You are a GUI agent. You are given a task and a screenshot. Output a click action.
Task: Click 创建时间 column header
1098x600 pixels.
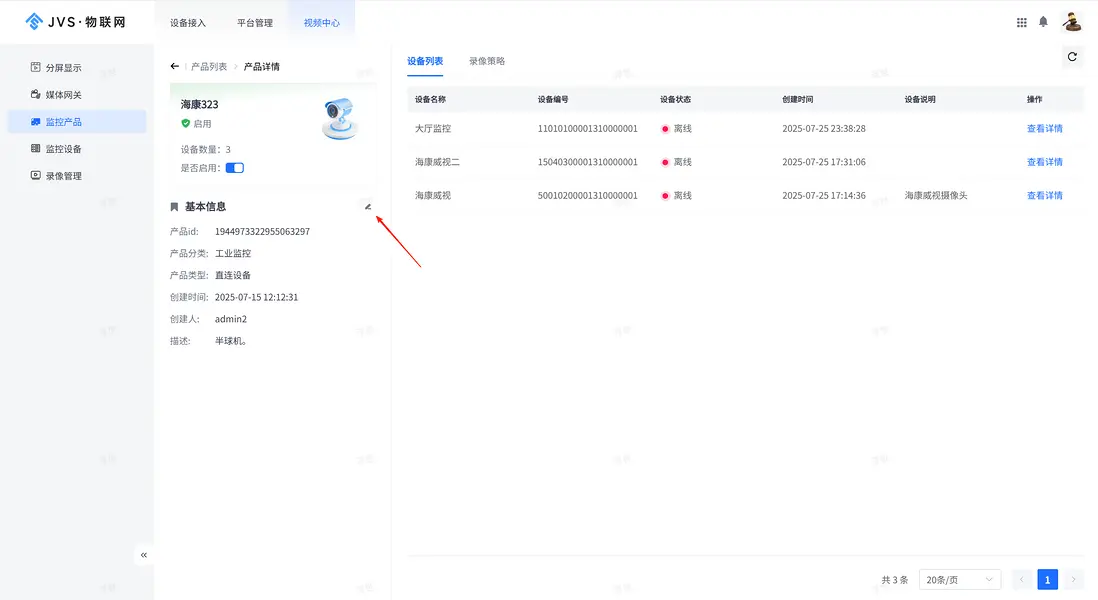pyautogui.click(x=798, y=99)
